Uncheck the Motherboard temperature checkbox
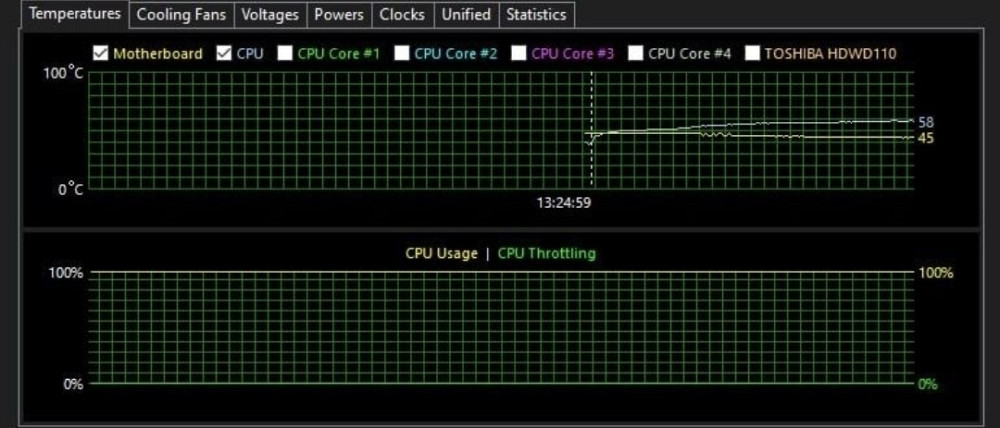The image size is (1000, 428). pyautogui.click(x=100, y=53)
